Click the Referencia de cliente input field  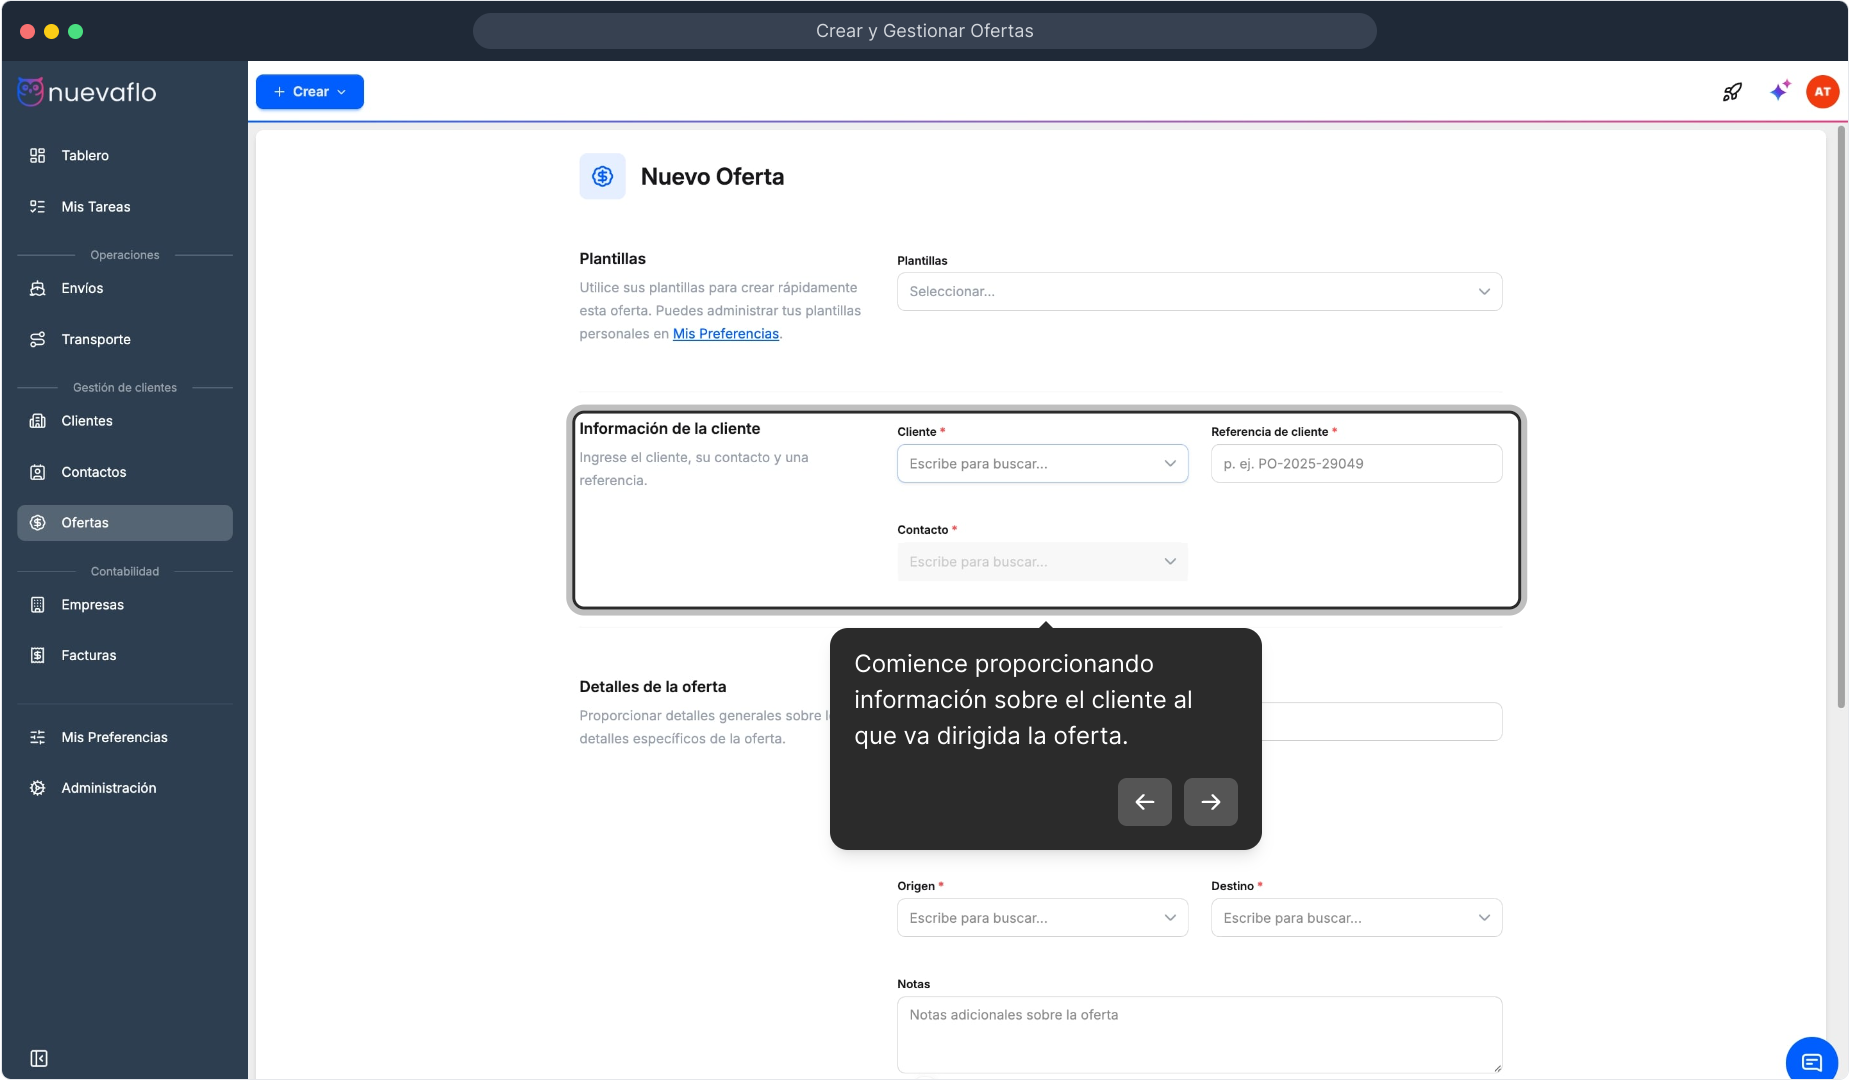pos(1355,464)
